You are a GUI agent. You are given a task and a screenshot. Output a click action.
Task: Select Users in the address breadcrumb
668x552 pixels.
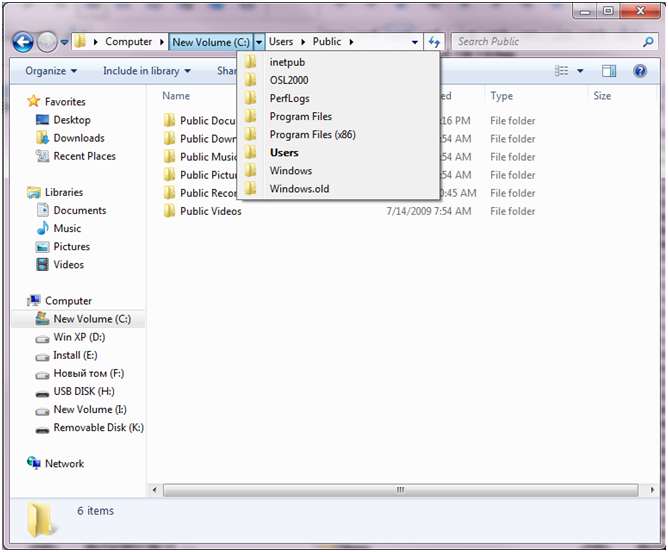tap(281, 42)
